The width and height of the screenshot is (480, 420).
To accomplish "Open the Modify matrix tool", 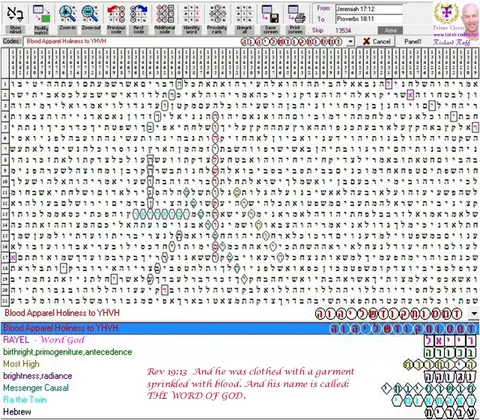I will [x=41, y=19].
